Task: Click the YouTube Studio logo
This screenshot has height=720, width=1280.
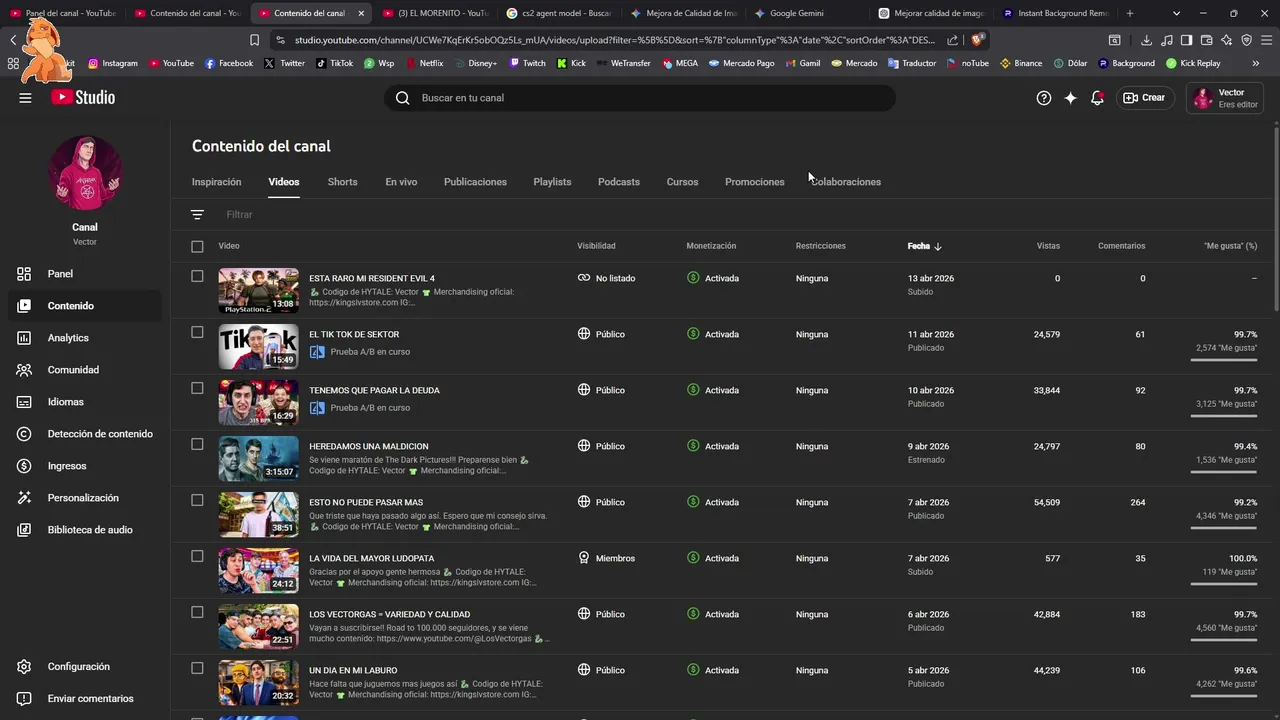Action: pos(83,98)
